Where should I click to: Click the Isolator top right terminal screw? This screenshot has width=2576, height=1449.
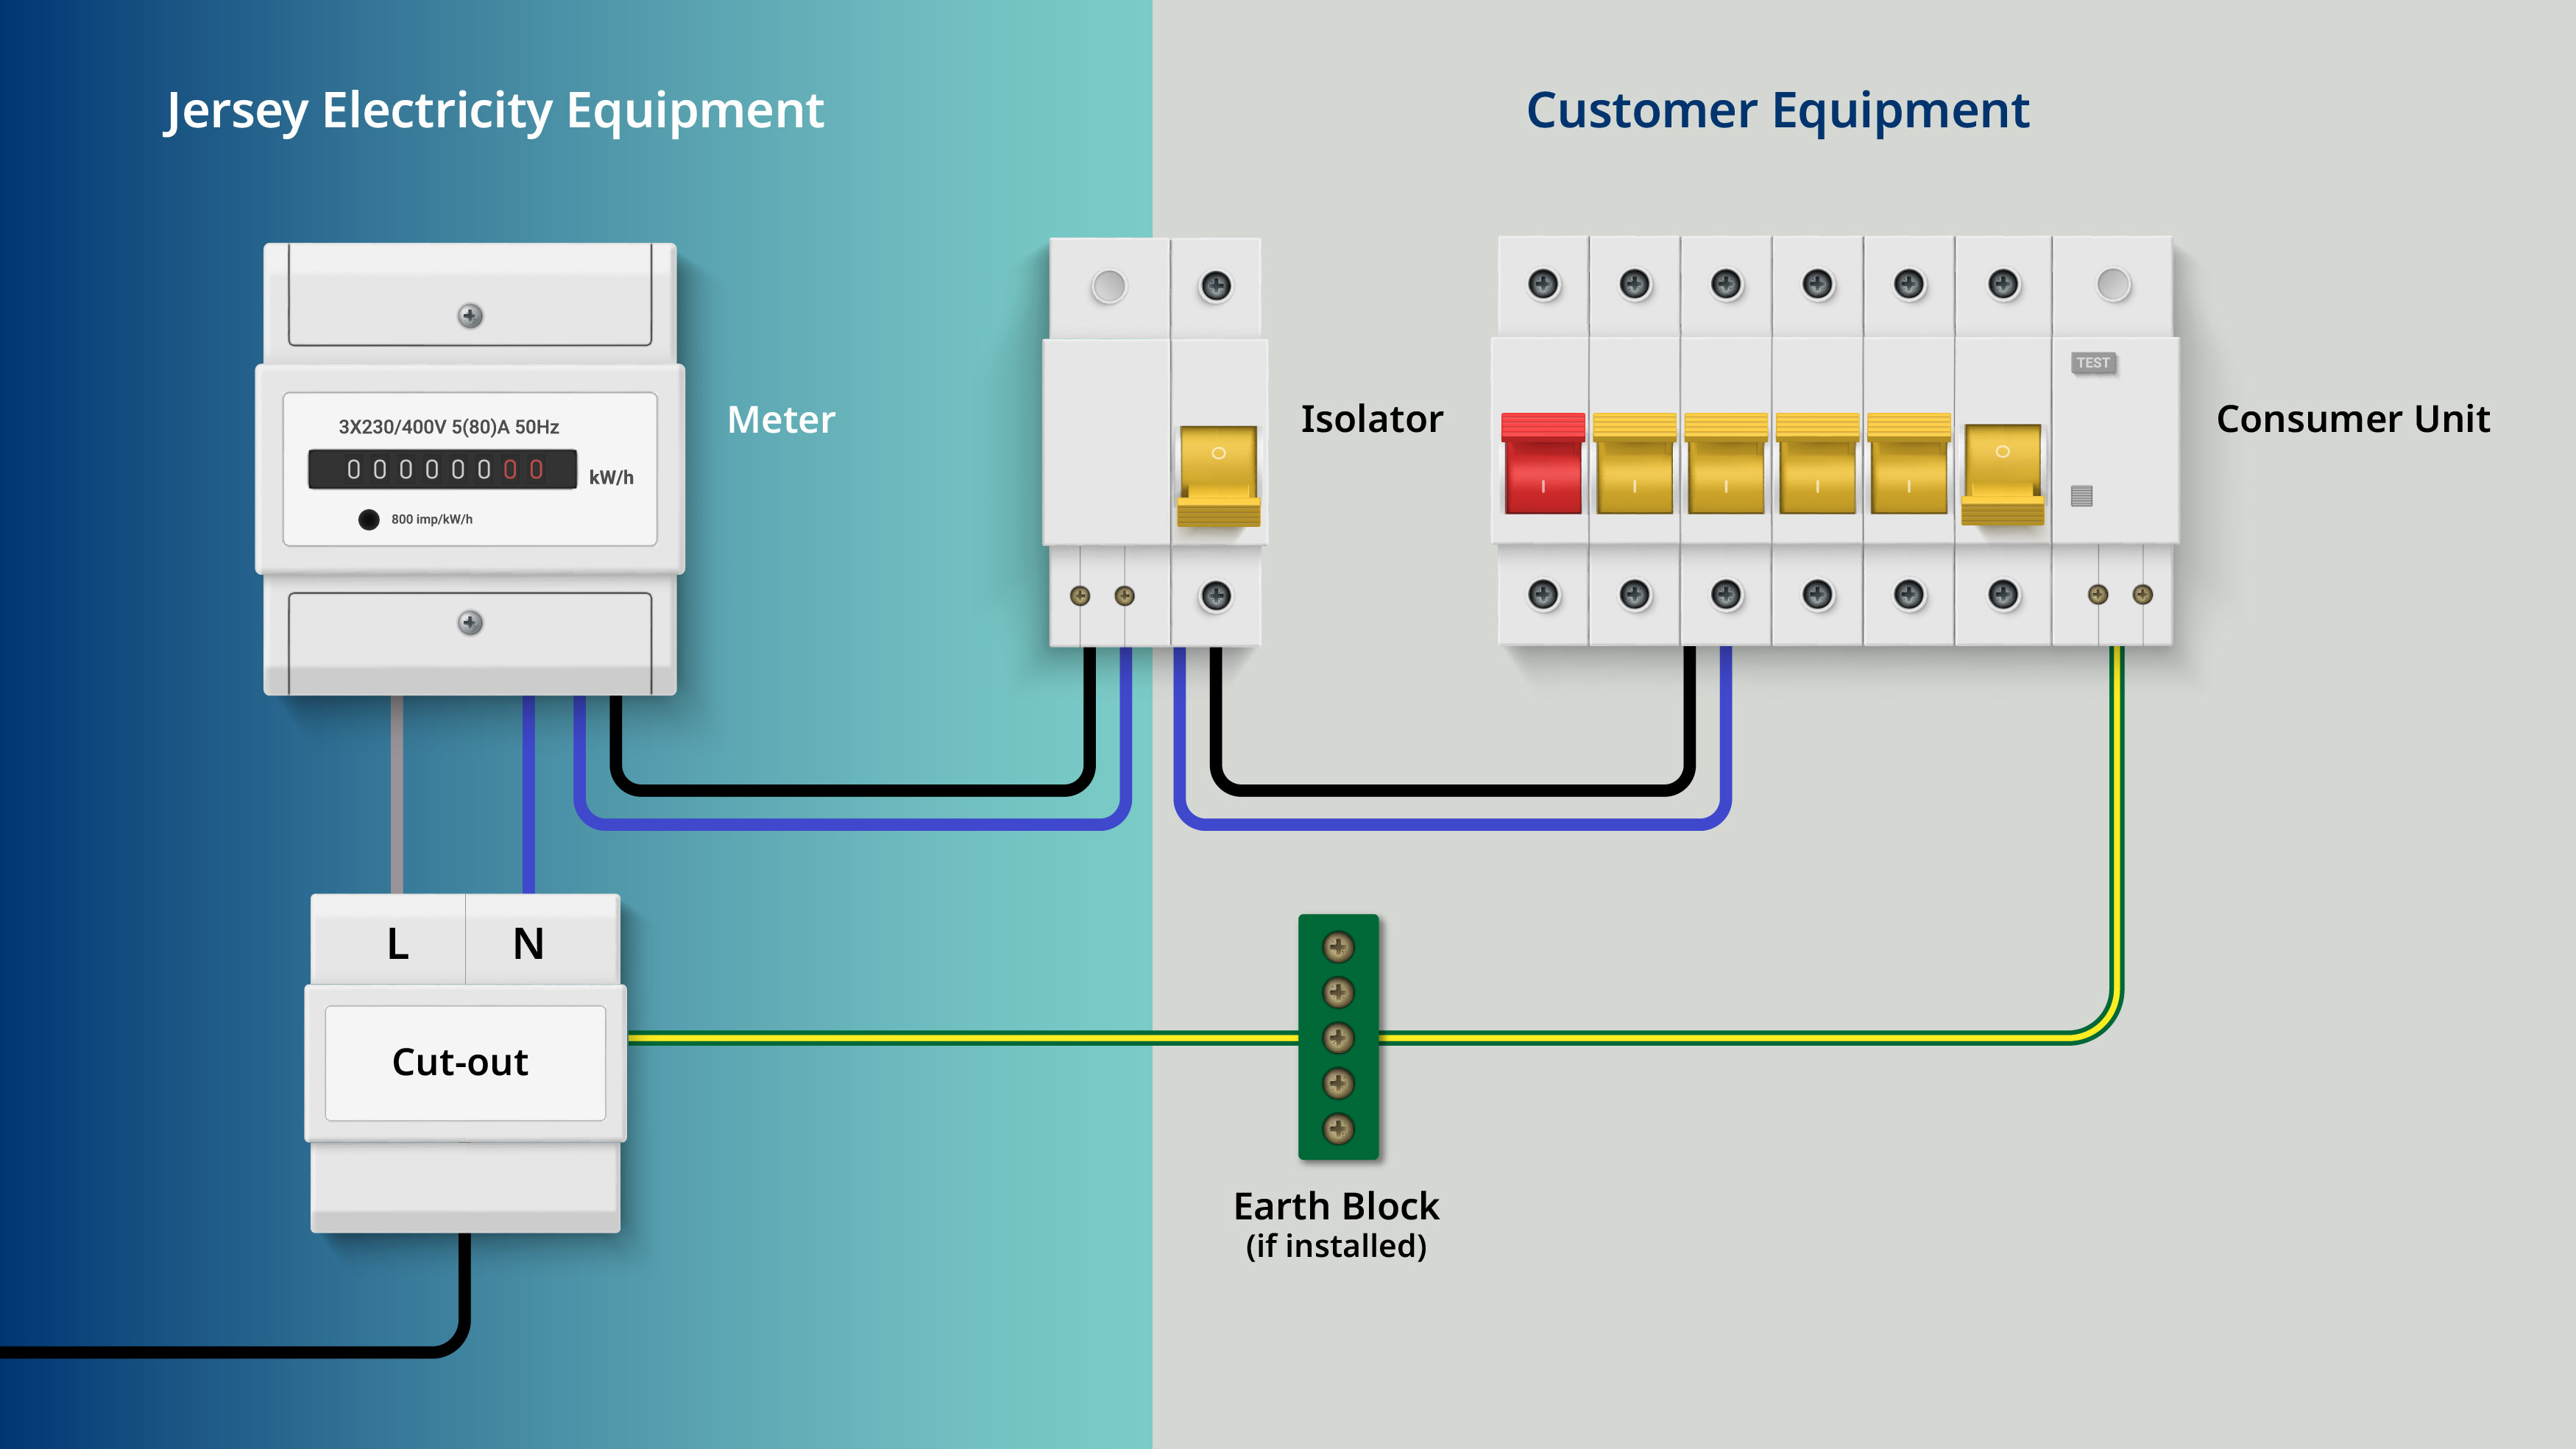tap(1216, 286)
